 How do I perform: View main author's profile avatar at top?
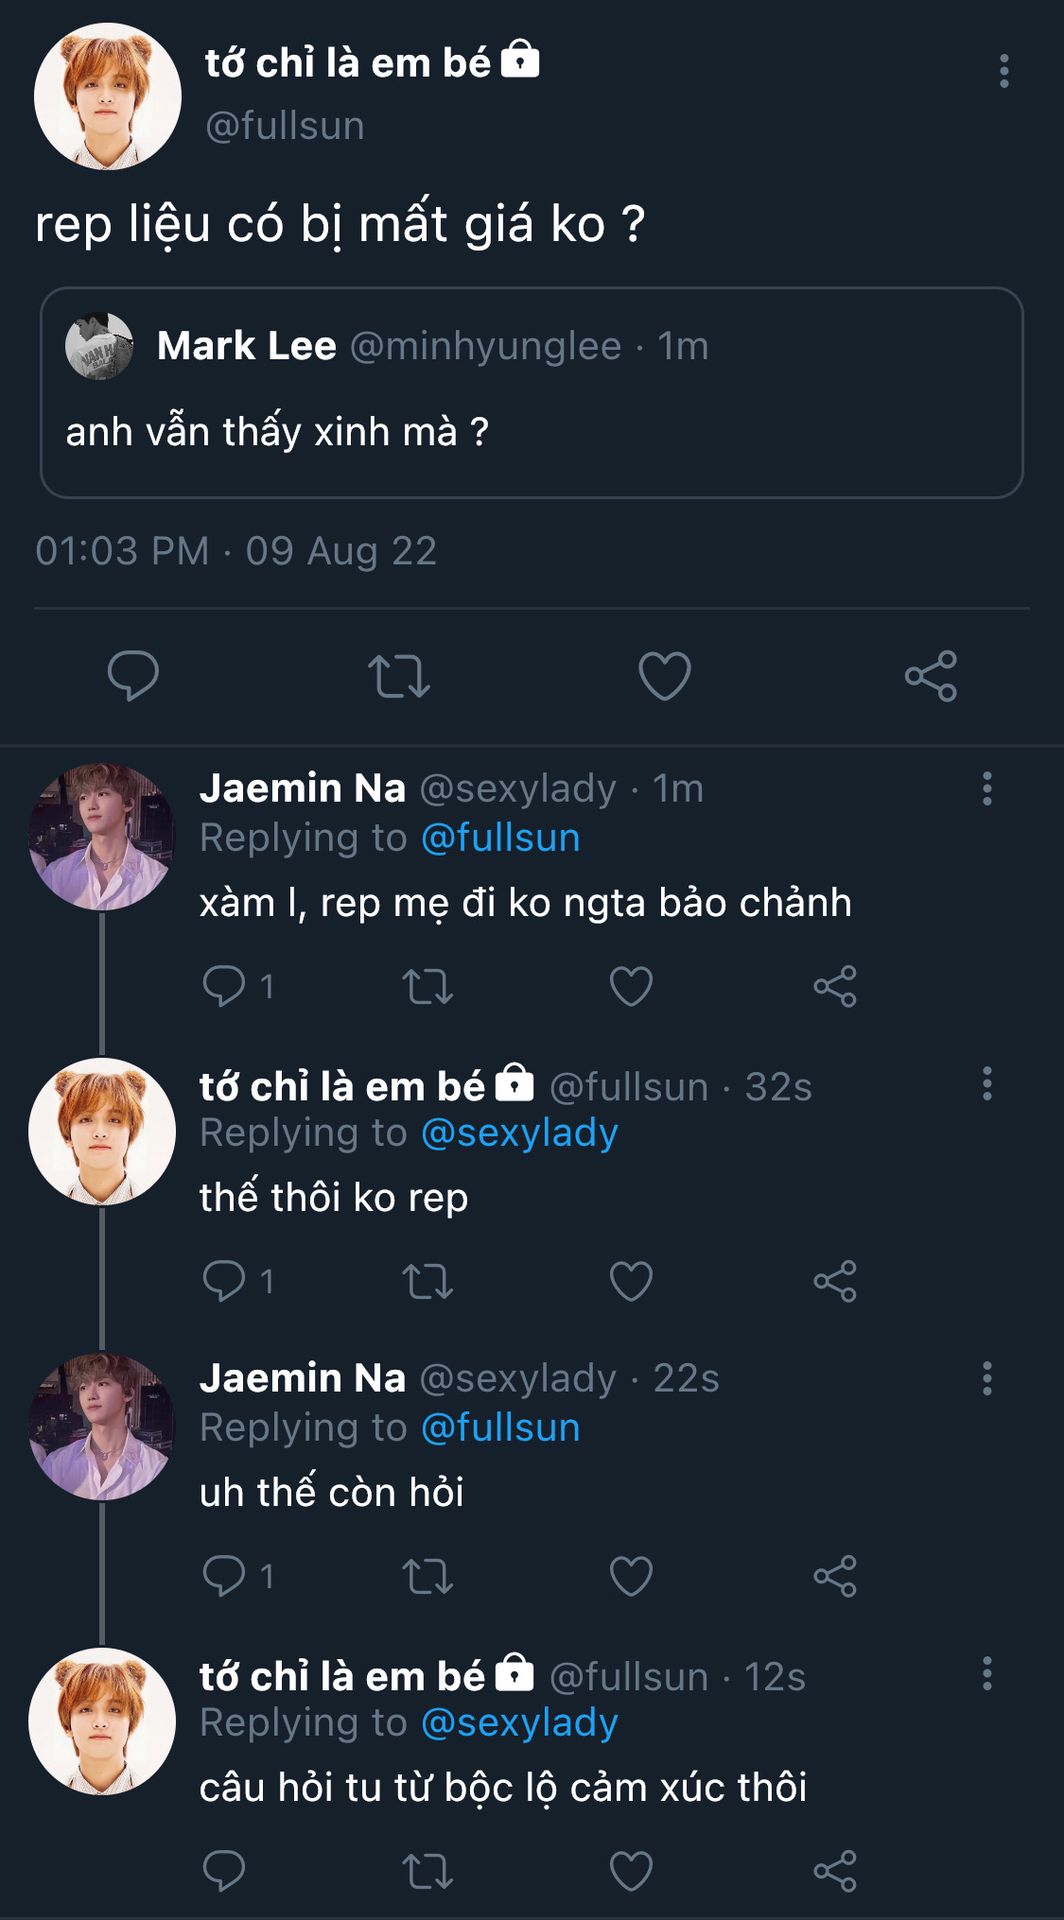107,97
